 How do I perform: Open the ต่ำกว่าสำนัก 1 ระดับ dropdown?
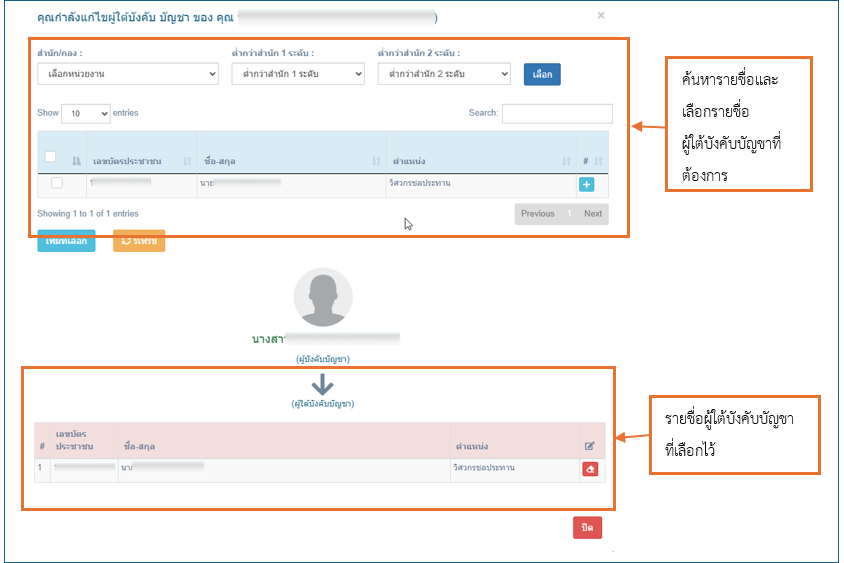[298, 74]
